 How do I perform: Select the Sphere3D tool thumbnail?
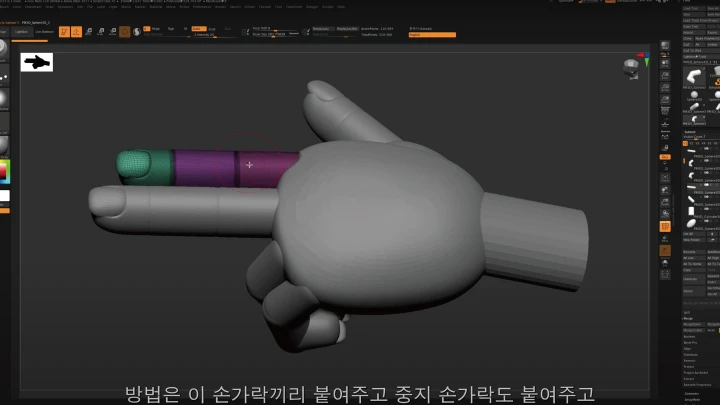pyautogui.click(x=694, y=95)
